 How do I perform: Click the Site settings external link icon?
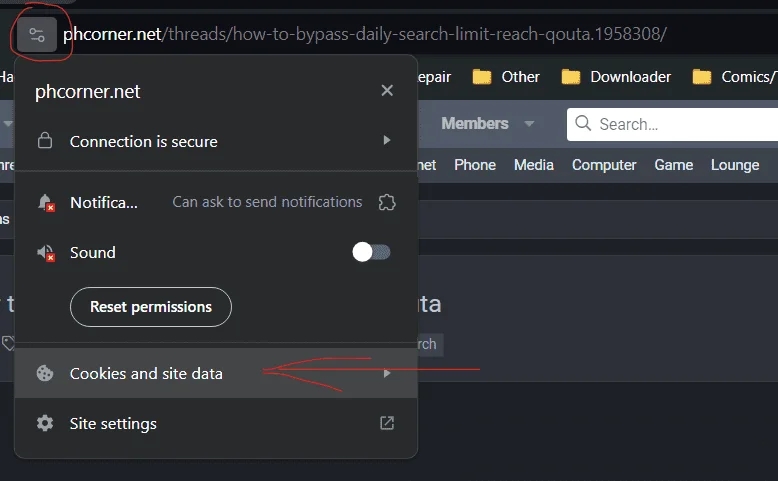tap(387, 423)
